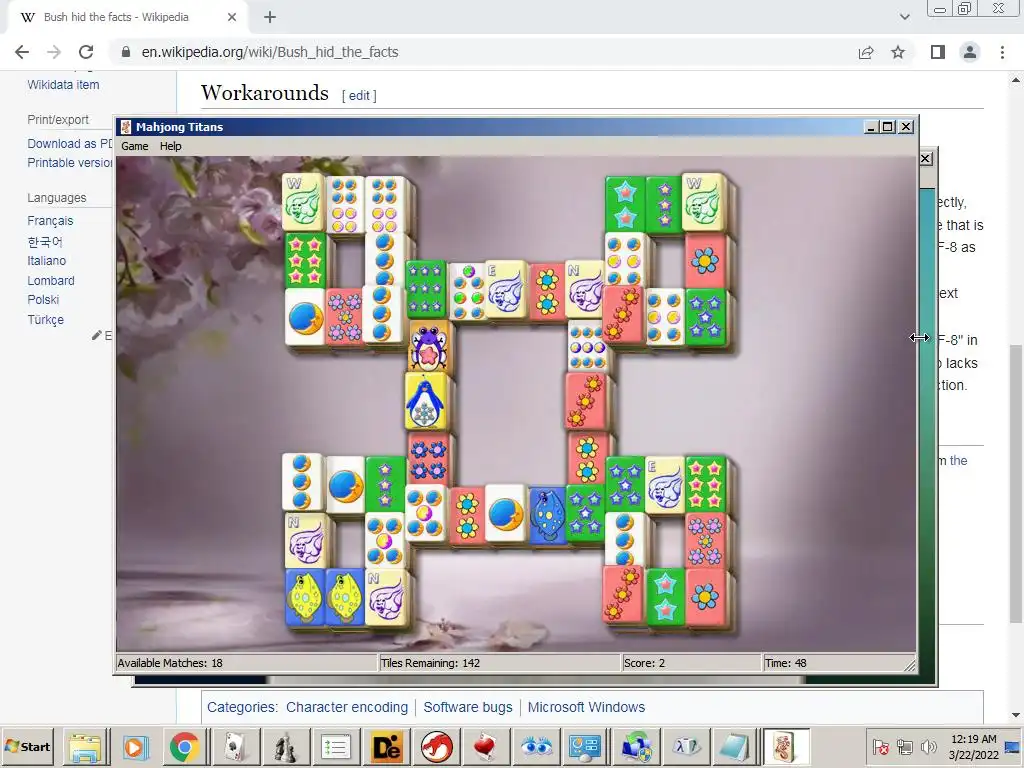Open the Microsoft Windows category link

click(x=586, y=707)
